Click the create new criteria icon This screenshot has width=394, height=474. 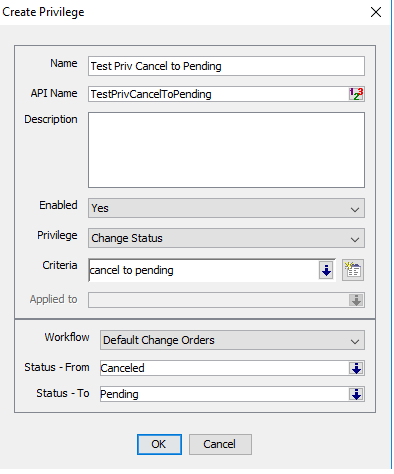click(353, 270)
